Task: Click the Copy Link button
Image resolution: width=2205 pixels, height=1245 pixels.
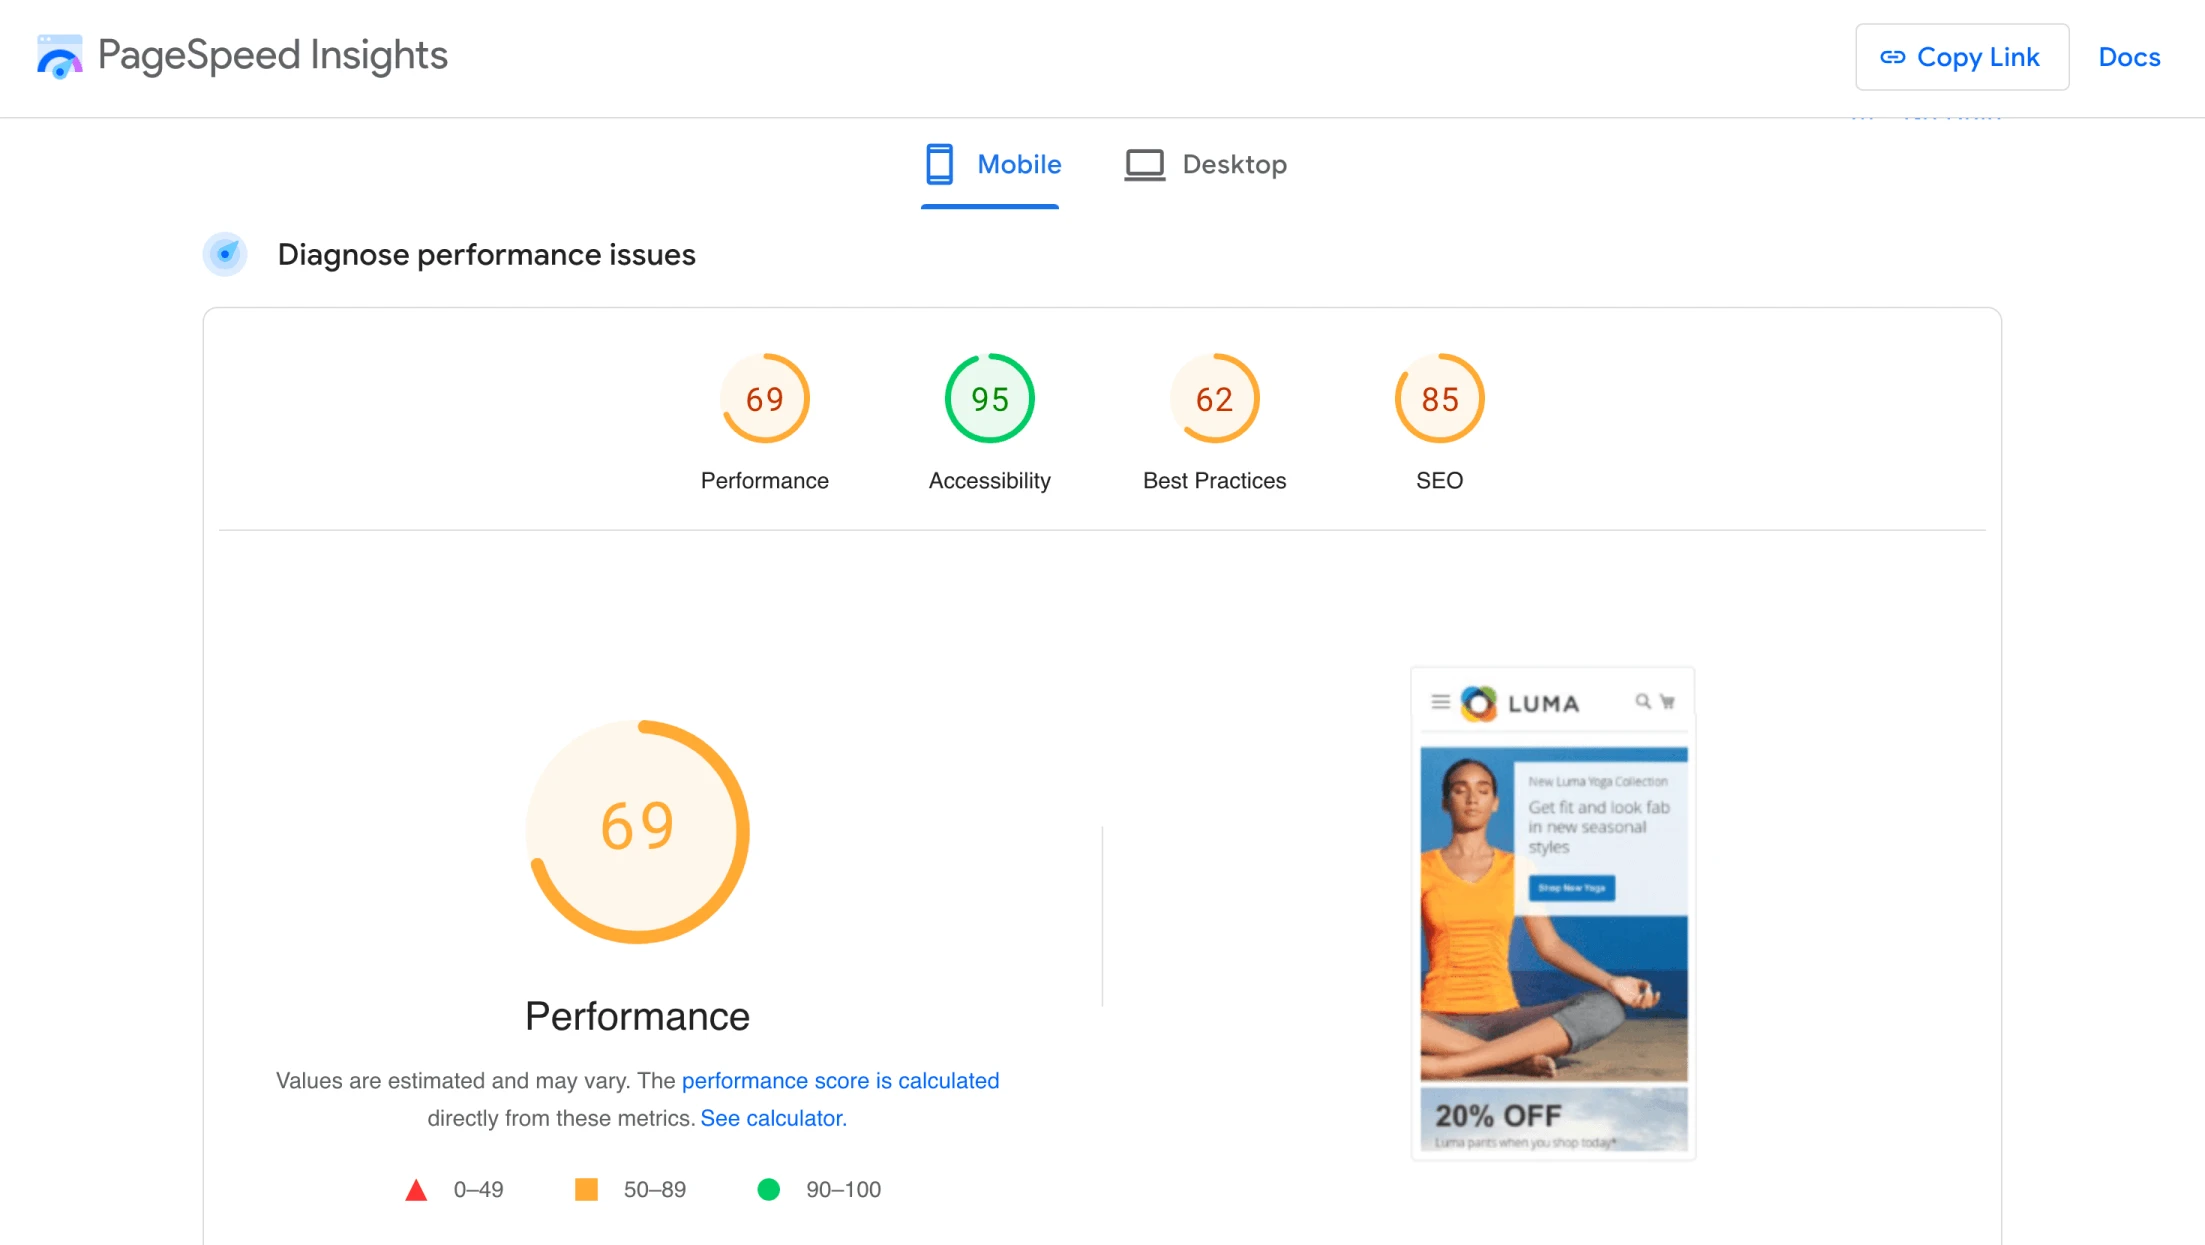Action: 1962,57
